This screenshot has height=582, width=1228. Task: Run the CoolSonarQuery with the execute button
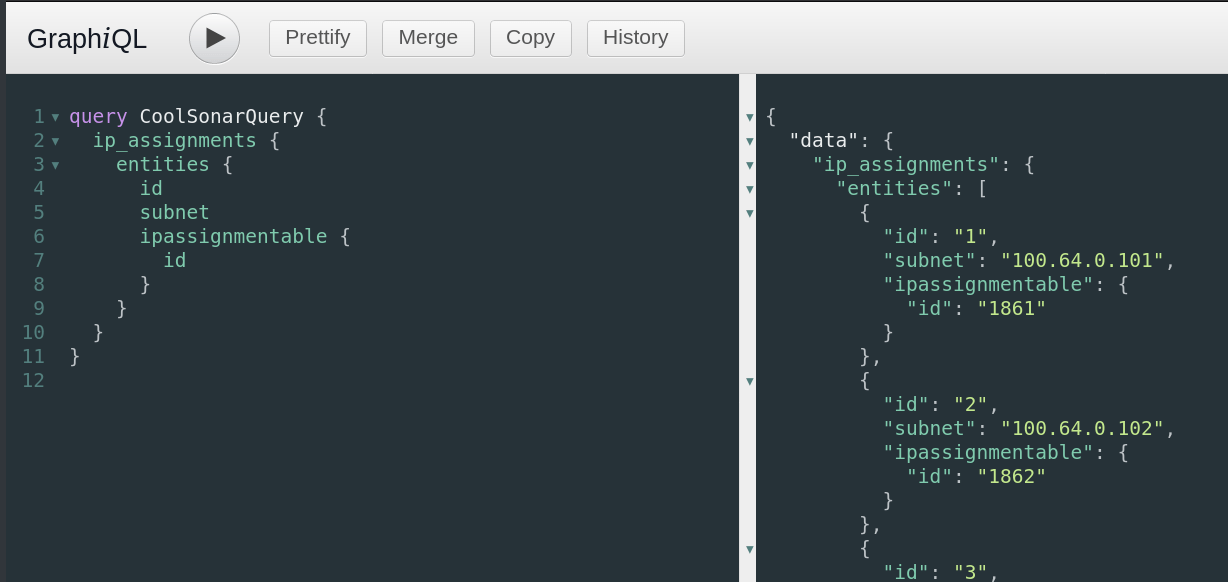(214, 37)
